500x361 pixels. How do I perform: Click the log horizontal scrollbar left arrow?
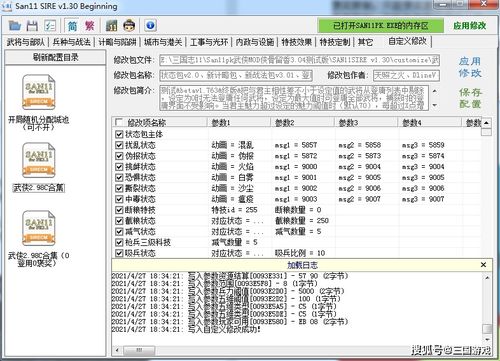117,350
